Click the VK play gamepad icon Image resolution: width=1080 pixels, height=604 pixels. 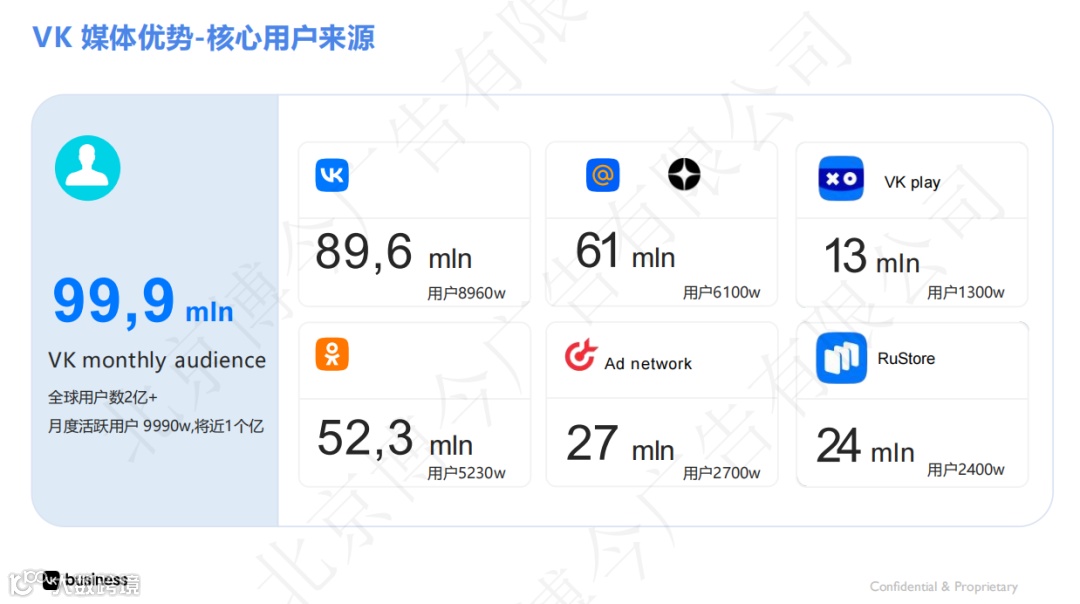pyautogui.click(x=841, y=178)
